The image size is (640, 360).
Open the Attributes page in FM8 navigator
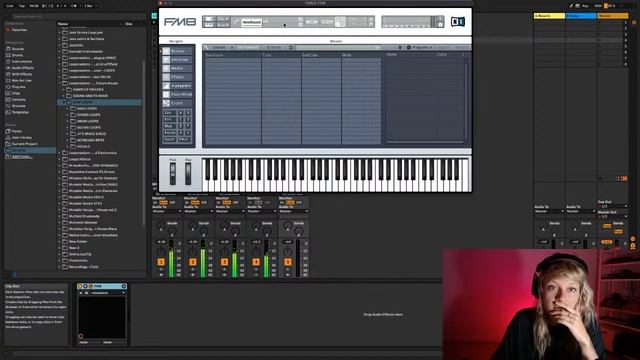[177, 60]
